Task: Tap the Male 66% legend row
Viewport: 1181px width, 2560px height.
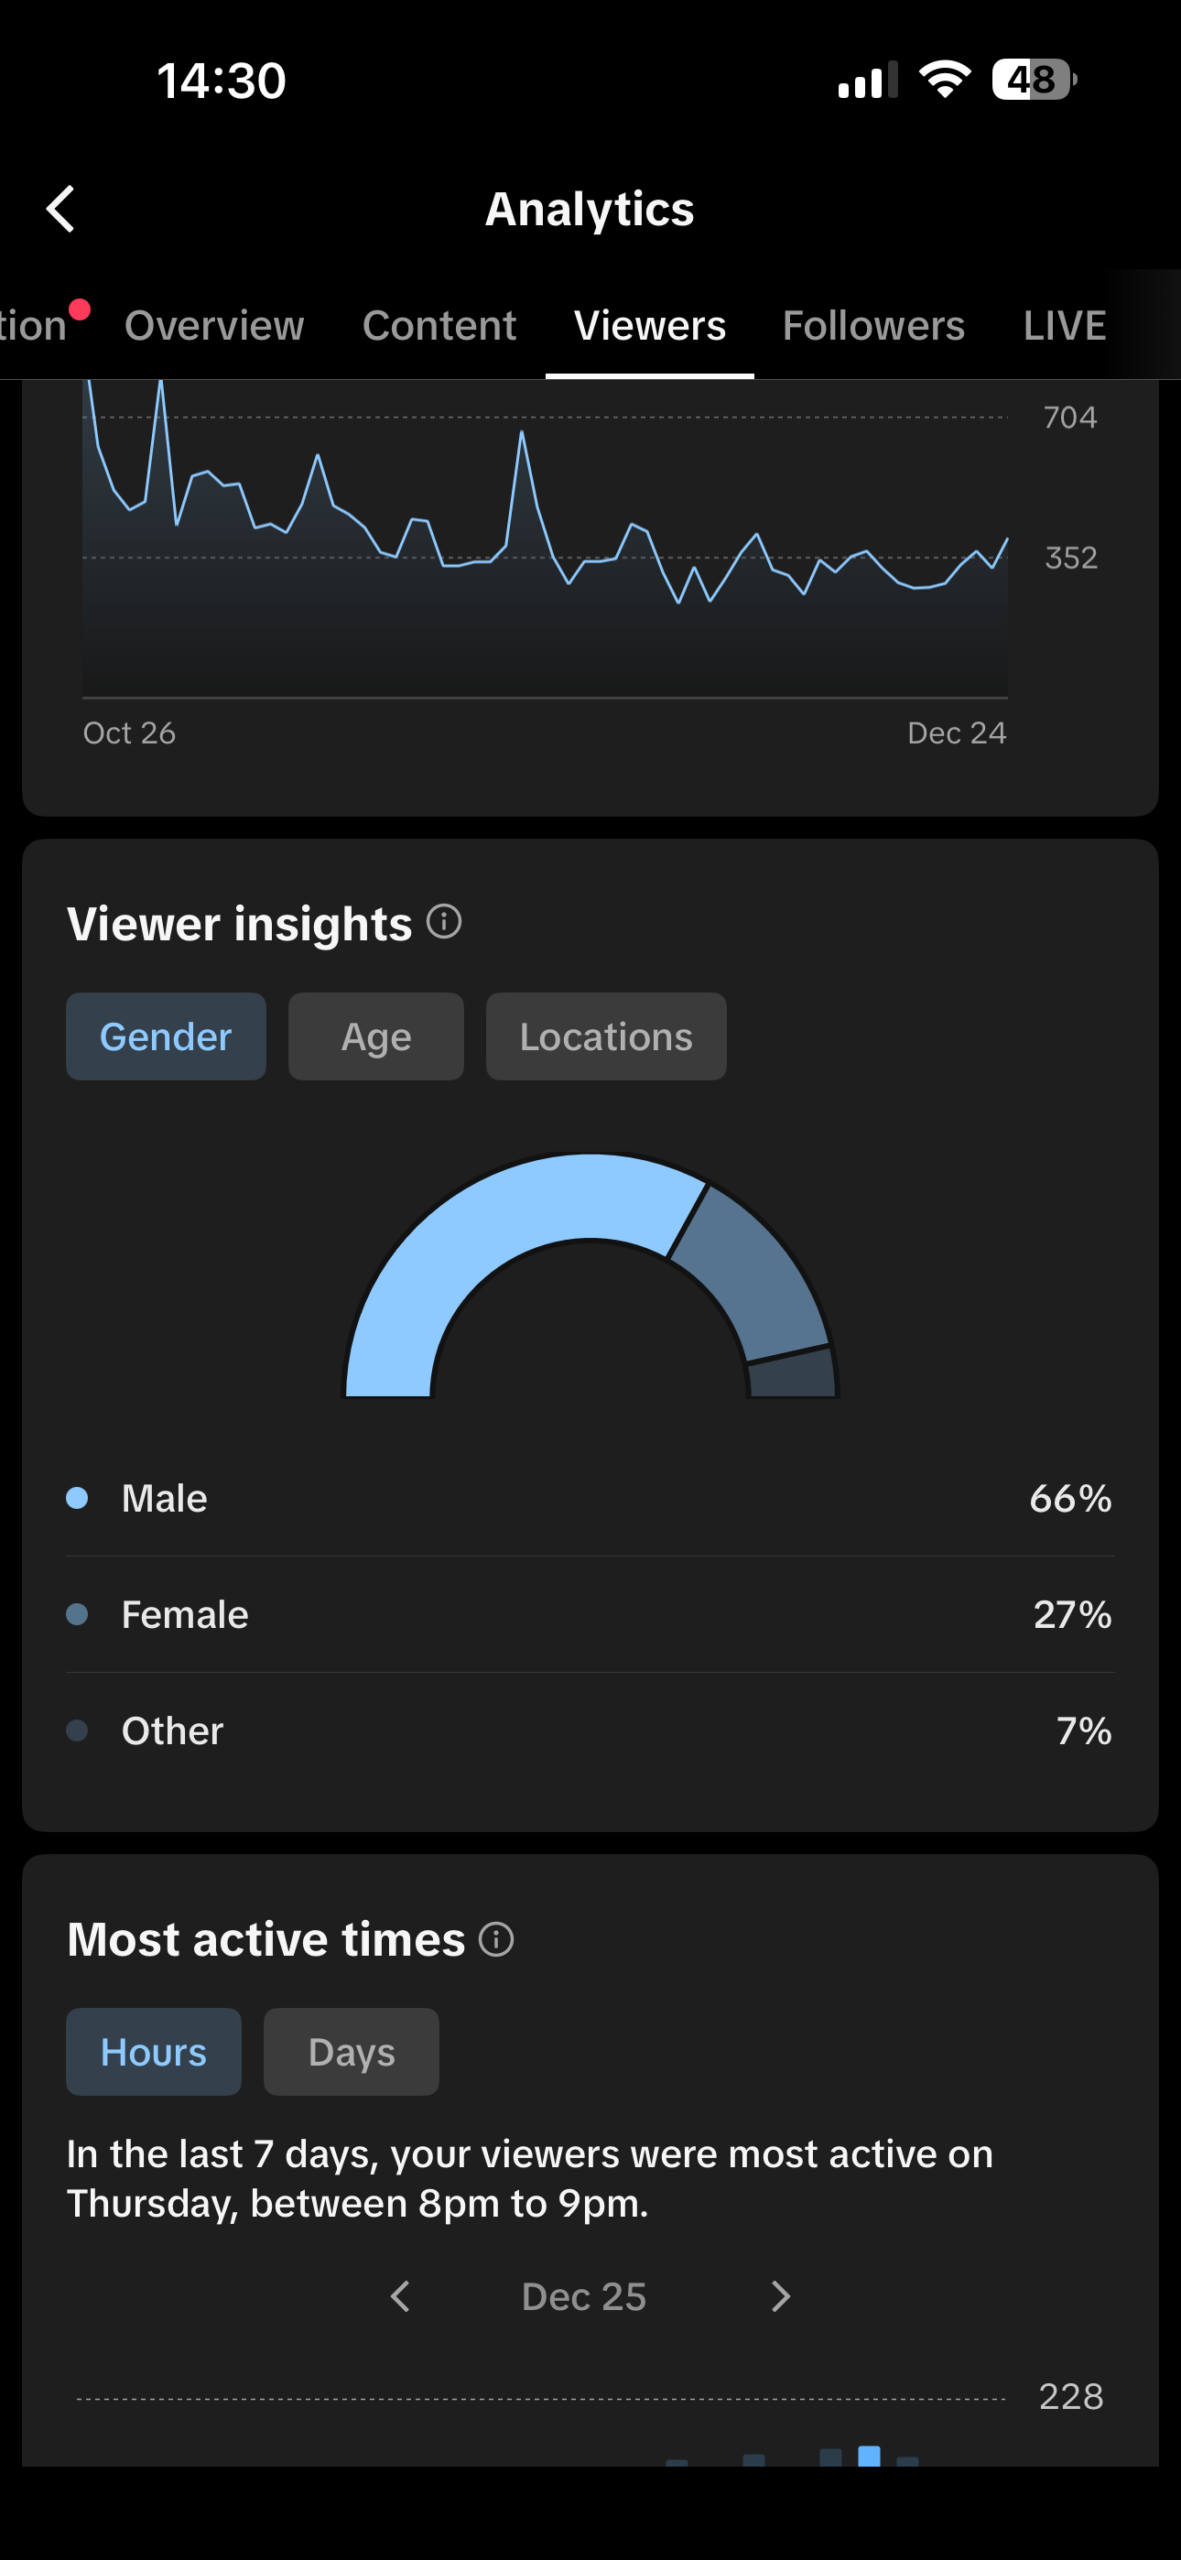Action: [590, 1498]
